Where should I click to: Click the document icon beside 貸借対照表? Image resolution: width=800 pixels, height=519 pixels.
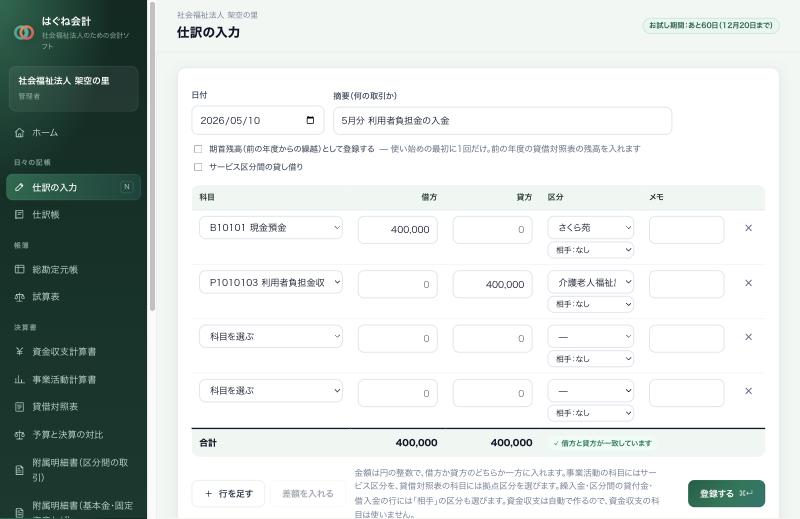tap(19, 407)
